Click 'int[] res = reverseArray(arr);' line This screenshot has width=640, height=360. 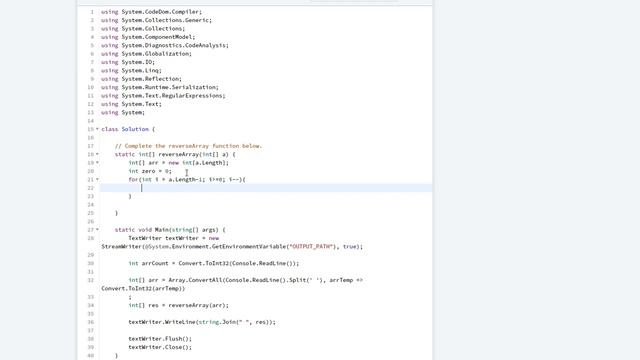179,305
